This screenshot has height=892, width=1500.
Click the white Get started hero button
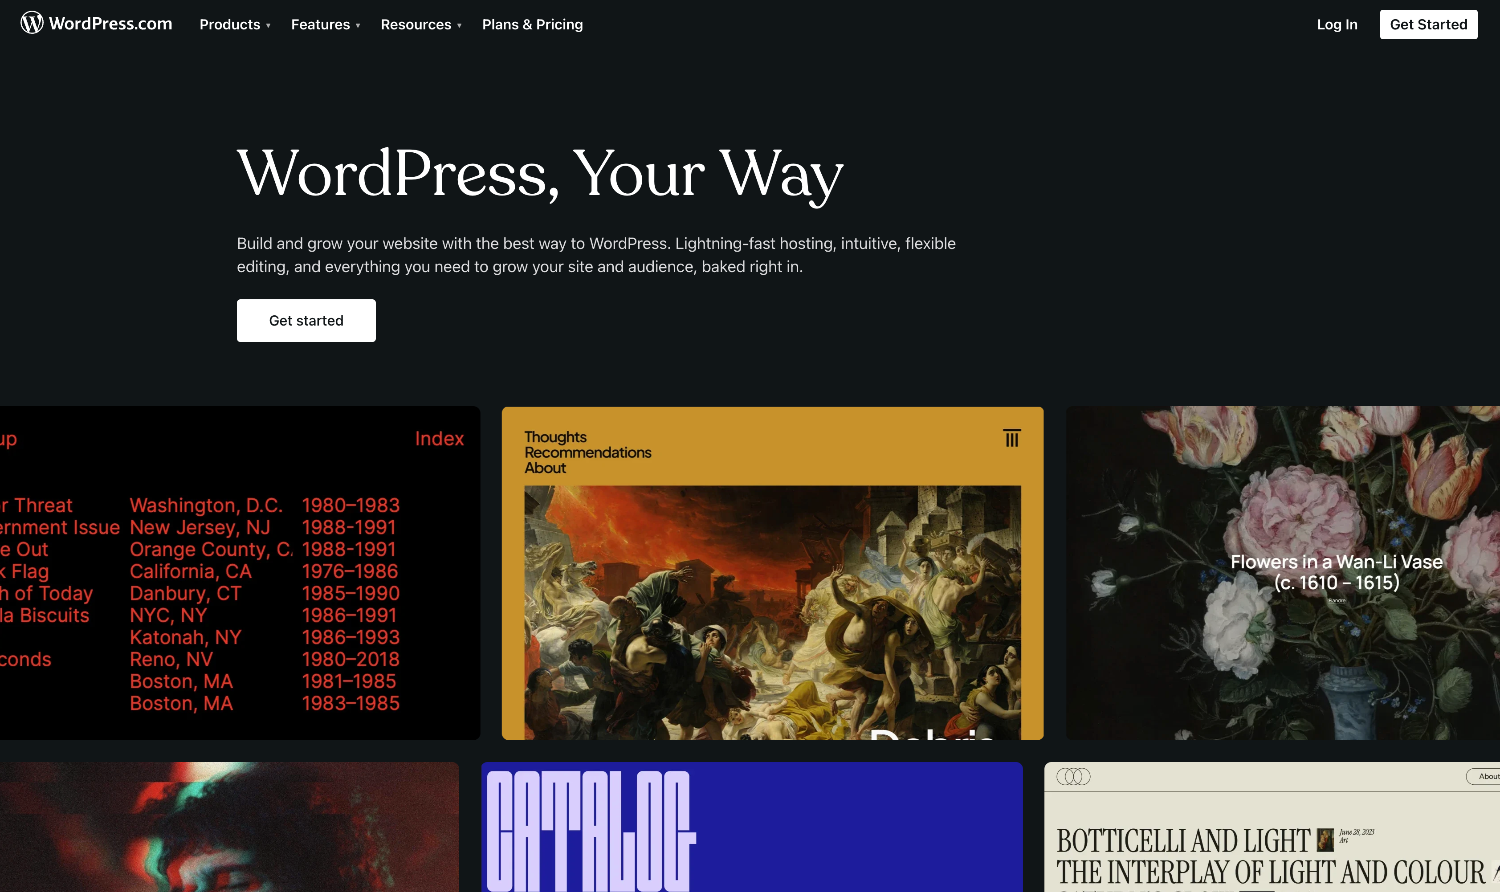(x=306, y=320)
